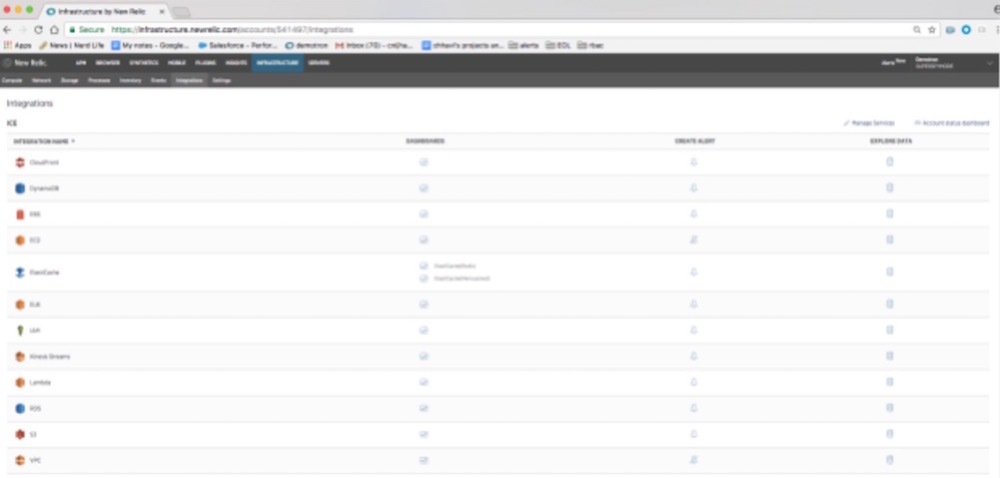Open the Salesforce bookmark
Image resolution: width=1000 pixels, height=478 pixels.
pyautogui.click(x=238, y=45)
